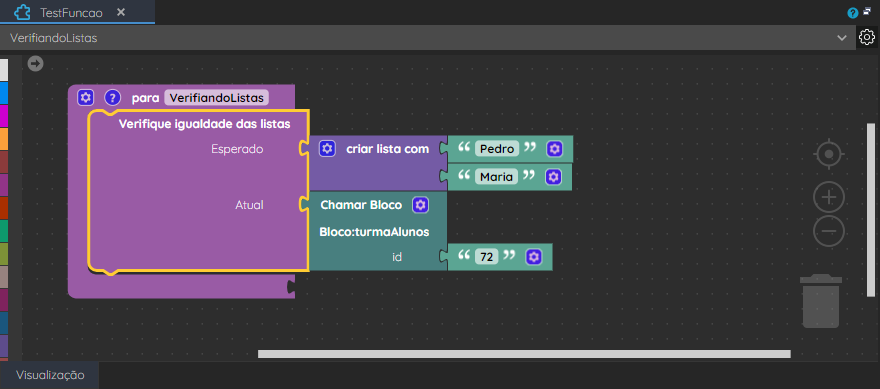Viewport: 880px width, 389px height.
Task: Select the orange category color swatch
Action: coord(4,139)
